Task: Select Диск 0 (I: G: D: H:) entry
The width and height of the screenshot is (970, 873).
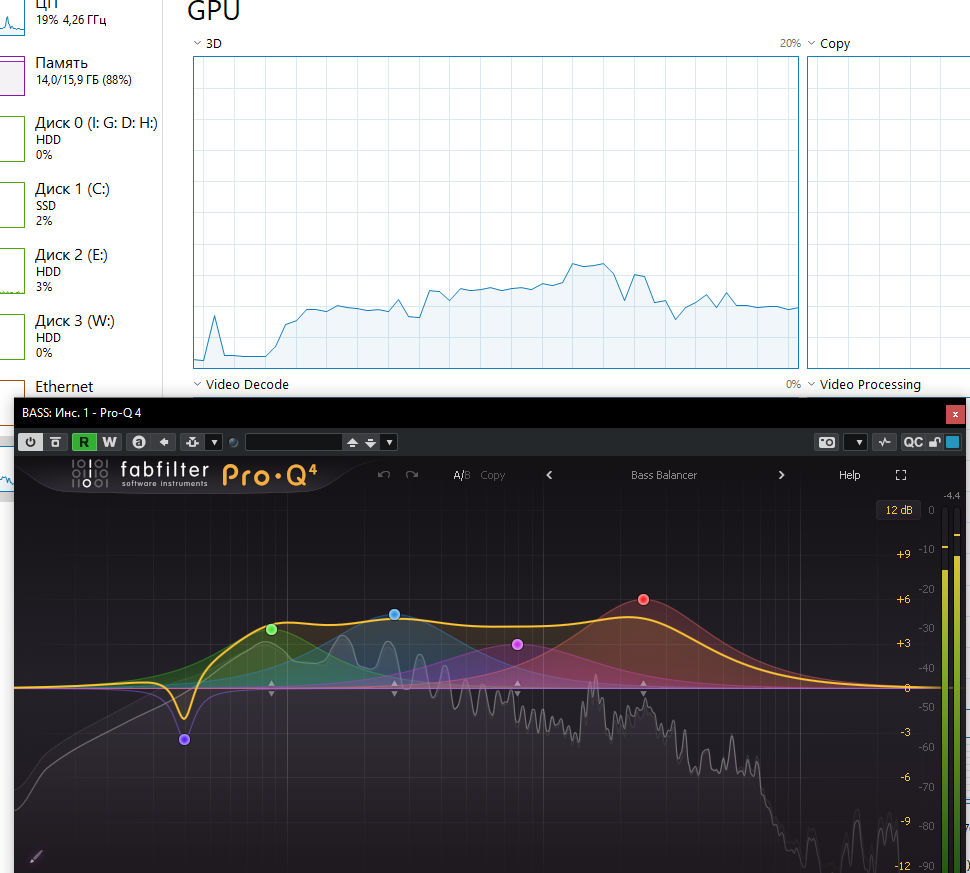Action: point(80,138)
